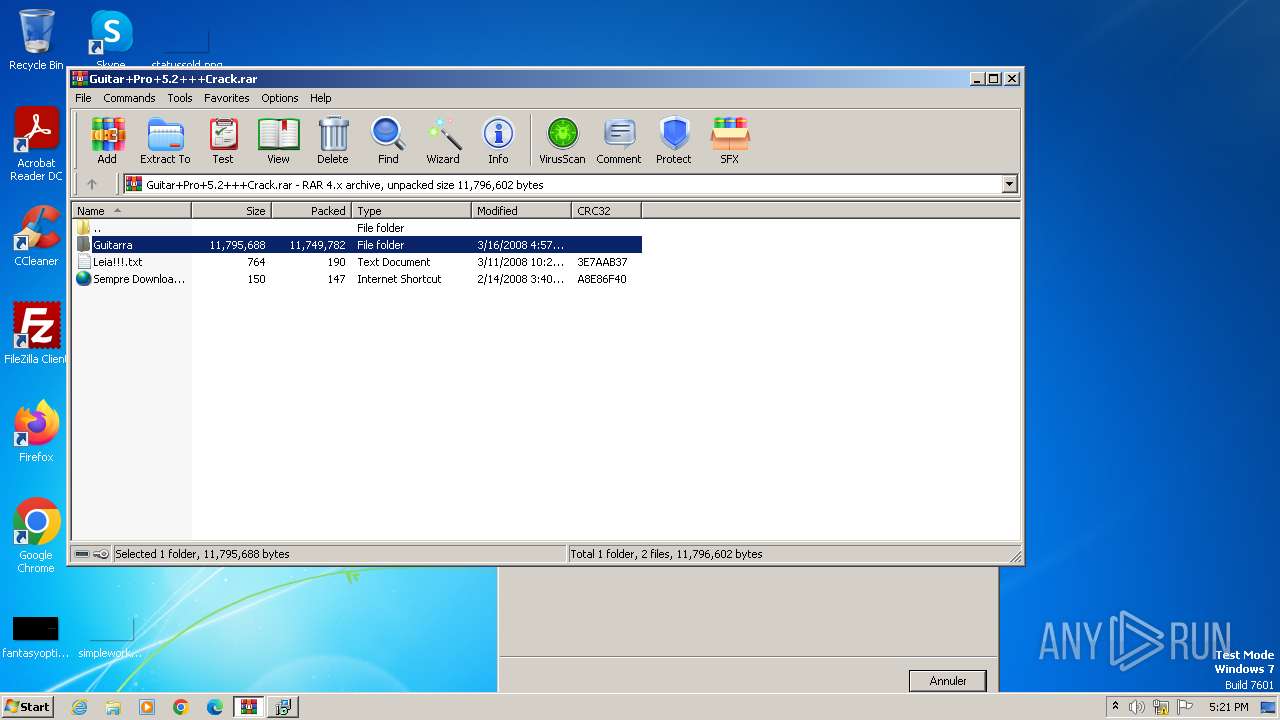Open Windows Explorer from taskbar

coord(113,707)
